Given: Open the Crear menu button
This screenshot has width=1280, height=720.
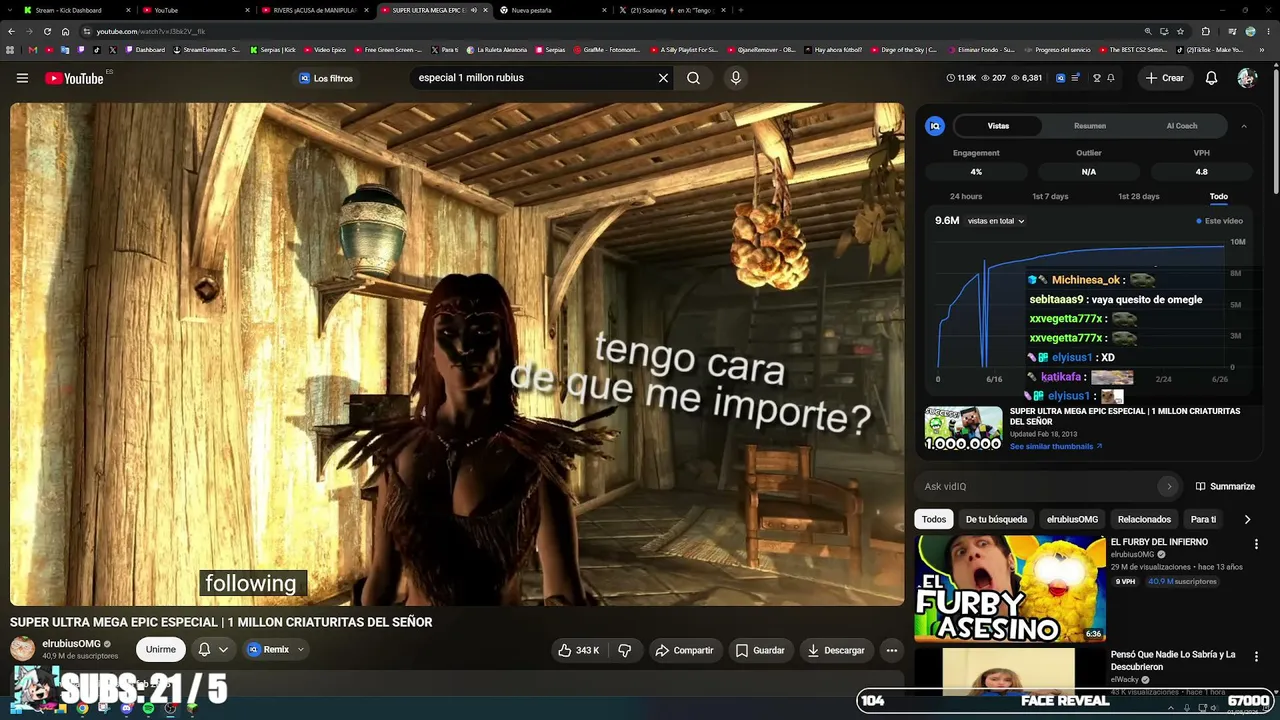Looking at the screenshot, I should click(1165, 78).
